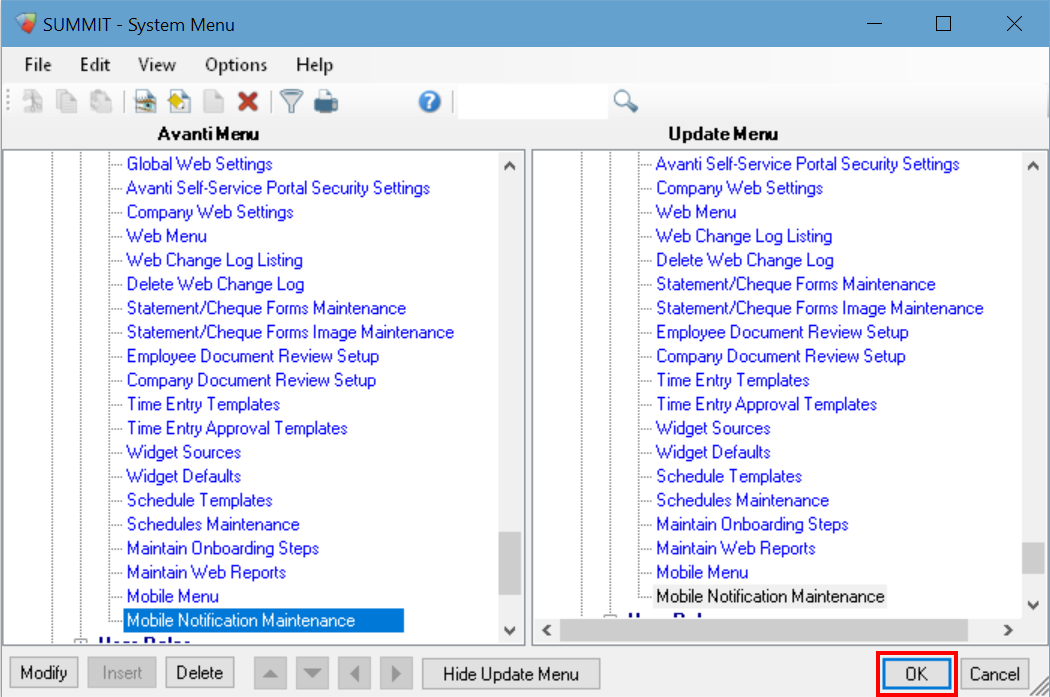Click the blank New document icon
Viewport: 1050px width, 697px height.
214,102
